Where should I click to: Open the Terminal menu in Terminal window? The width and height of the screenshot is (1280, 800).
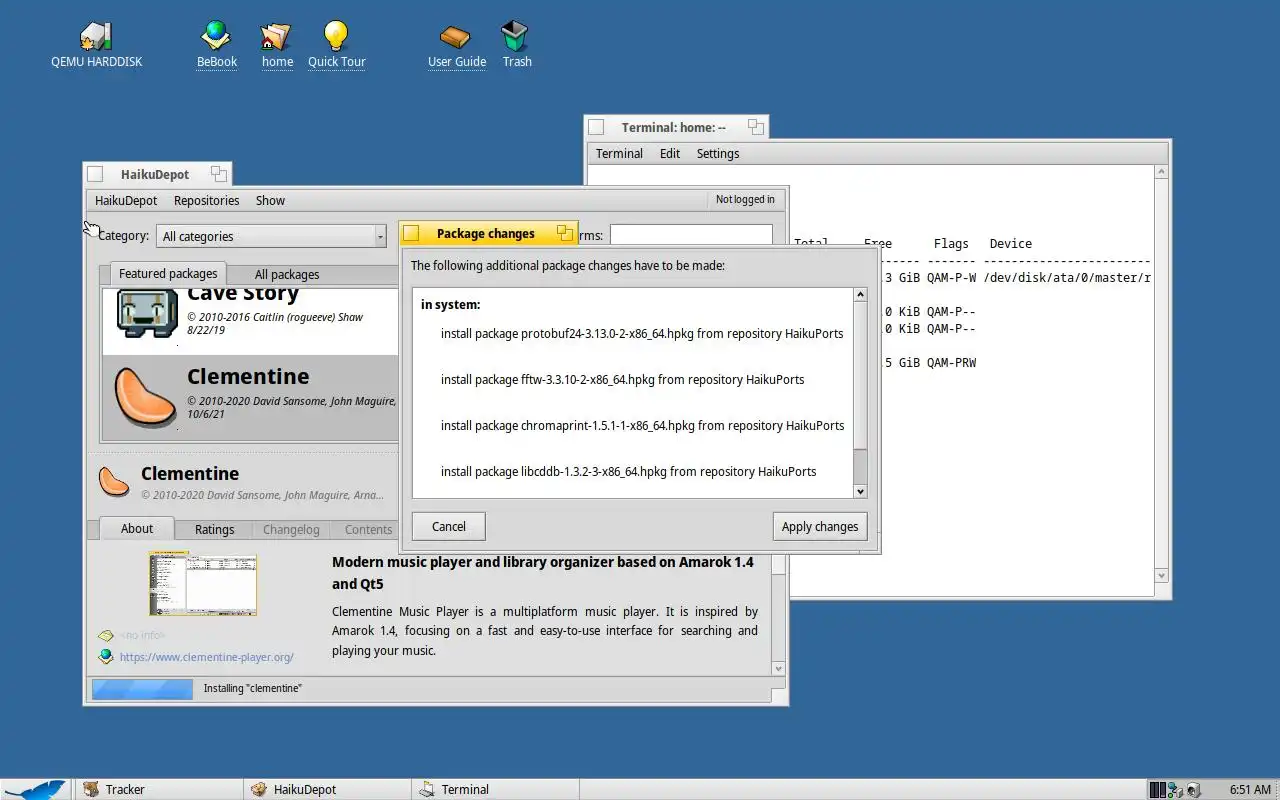[x=619, y=153]
